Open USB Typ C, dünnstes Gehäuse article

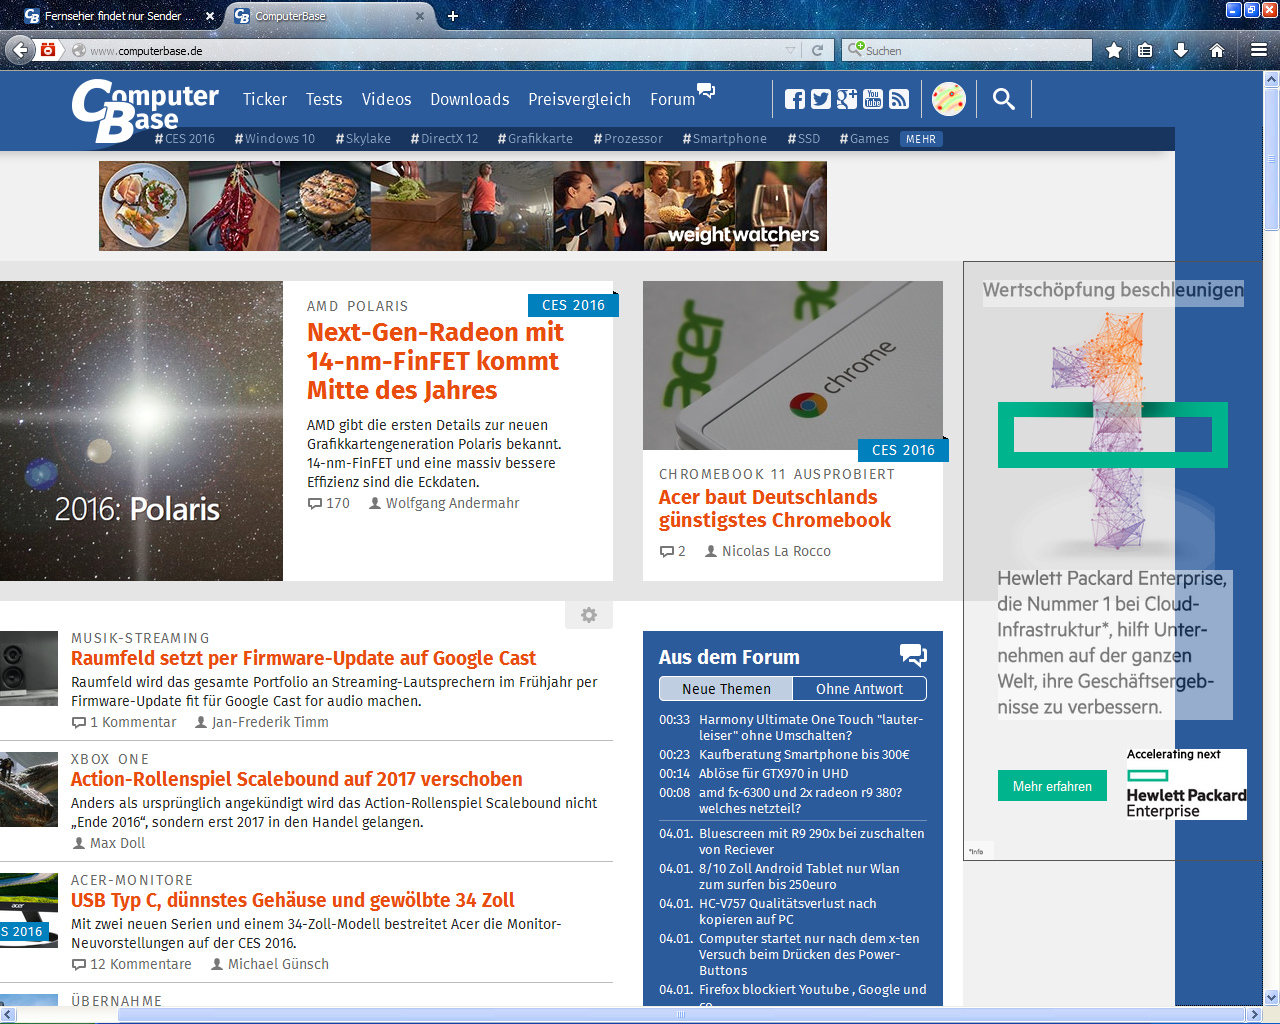pyautogui.click(x=292, y=900)
